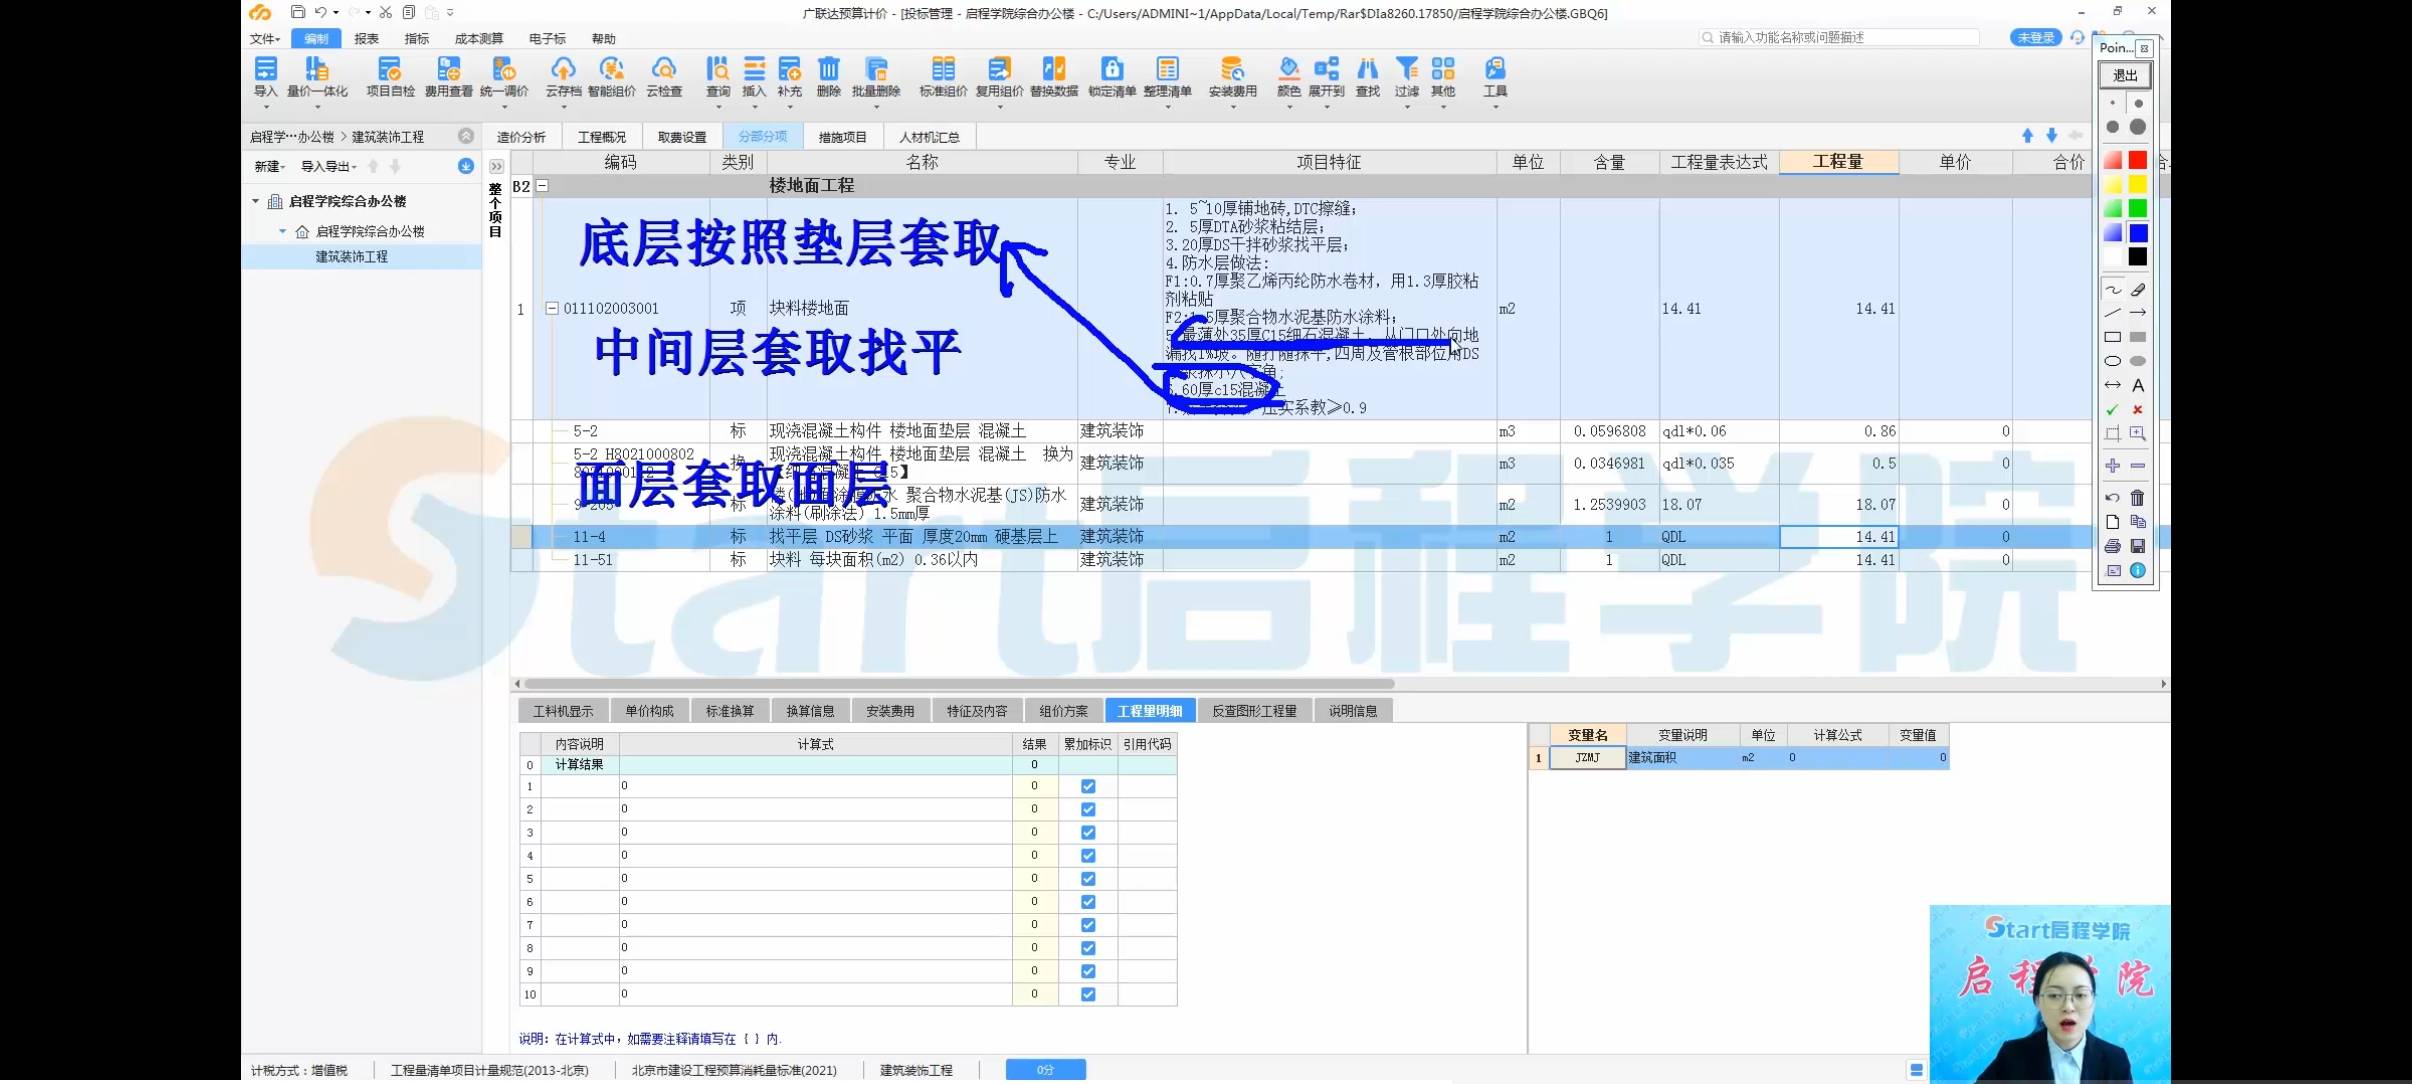Screen dimensions: 2412x1084
Task: Pick black color swatch
Action: coord(2138,257)
